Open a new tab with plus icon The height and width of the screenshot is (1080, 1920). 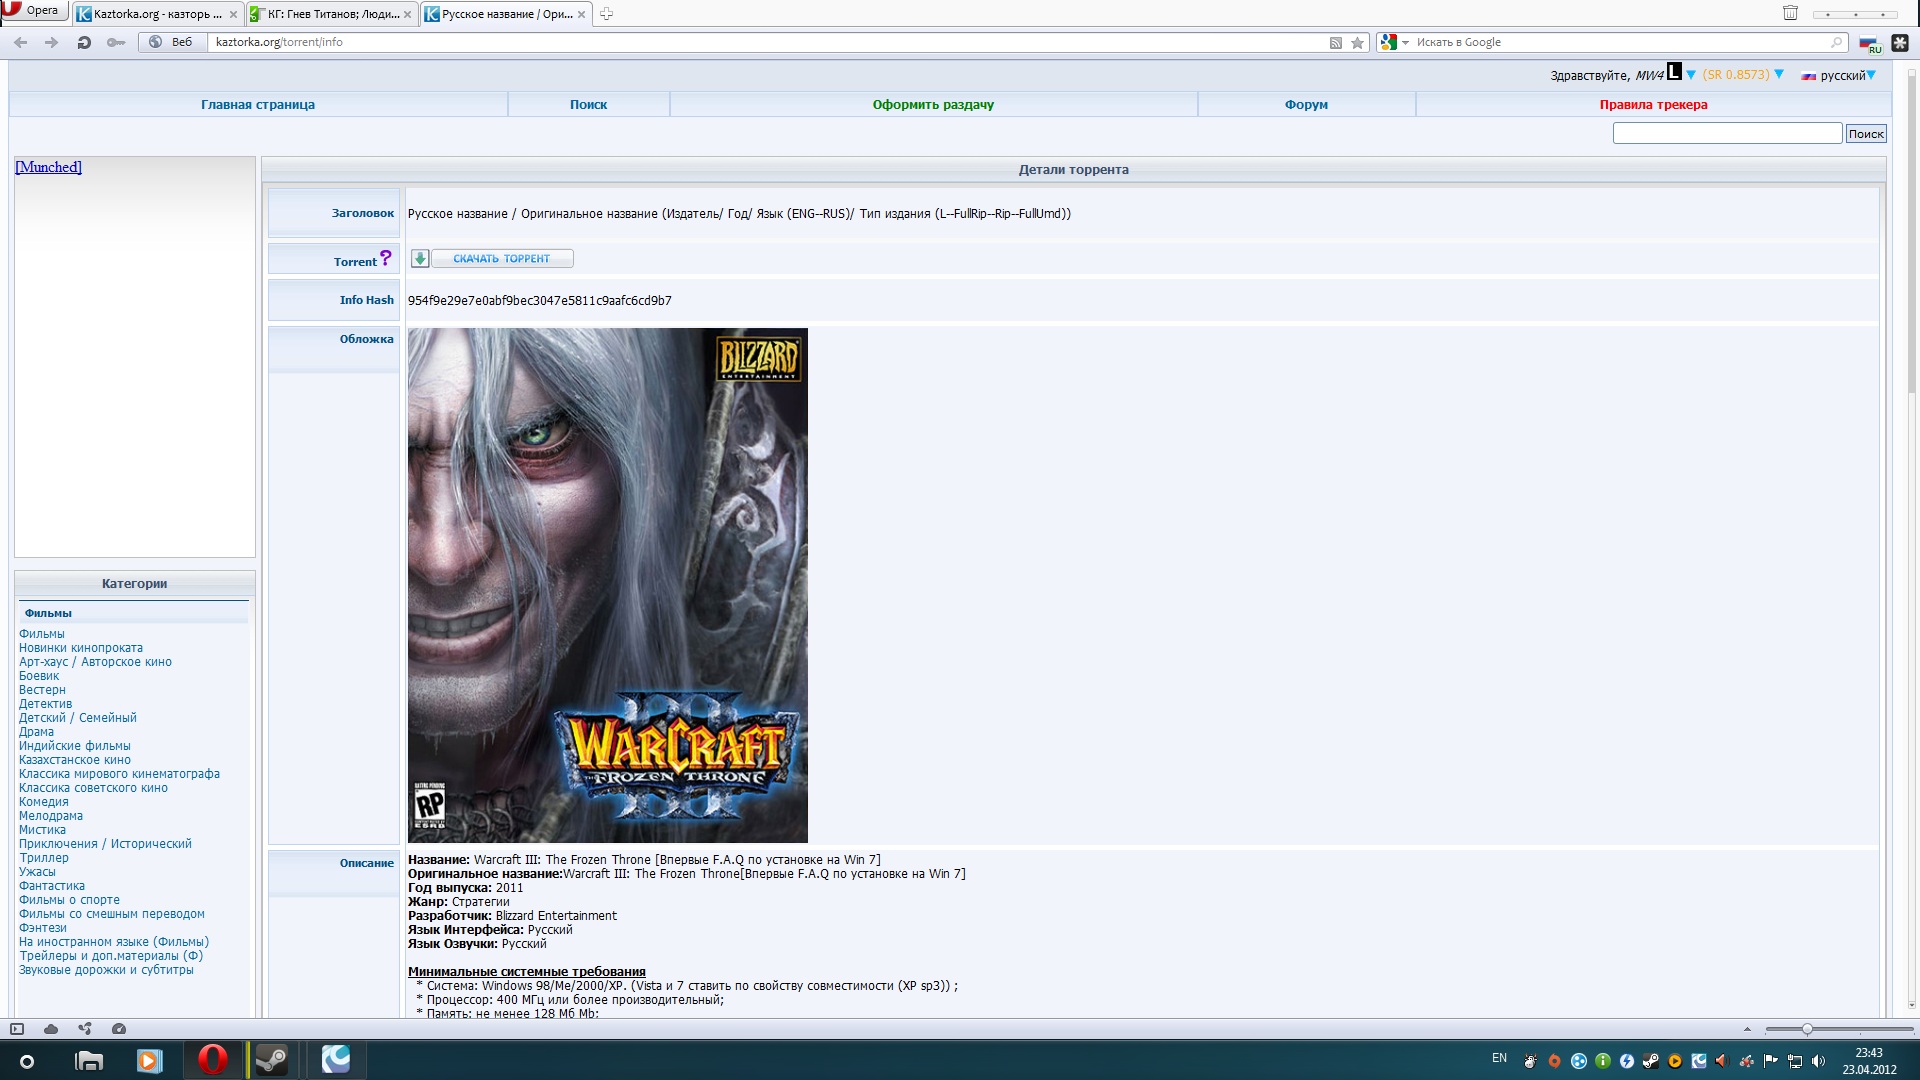[x=606, y=14]
